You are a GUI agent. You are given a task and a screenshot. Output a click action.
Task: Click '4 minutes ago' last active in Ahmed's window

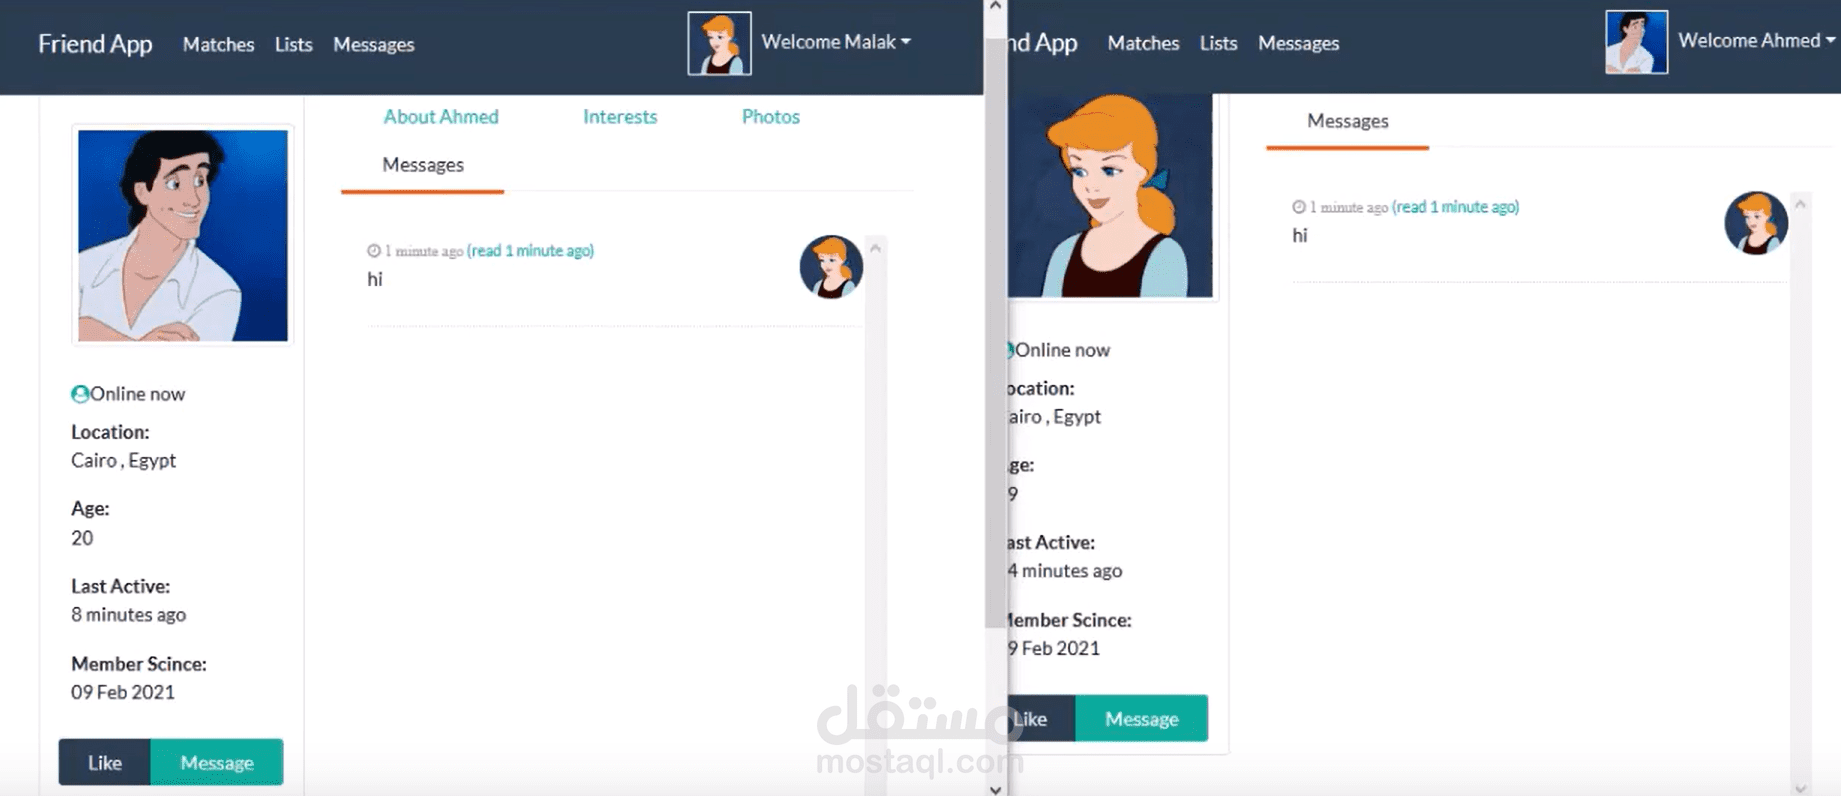pyautogui.click(x=1065, y=571)
